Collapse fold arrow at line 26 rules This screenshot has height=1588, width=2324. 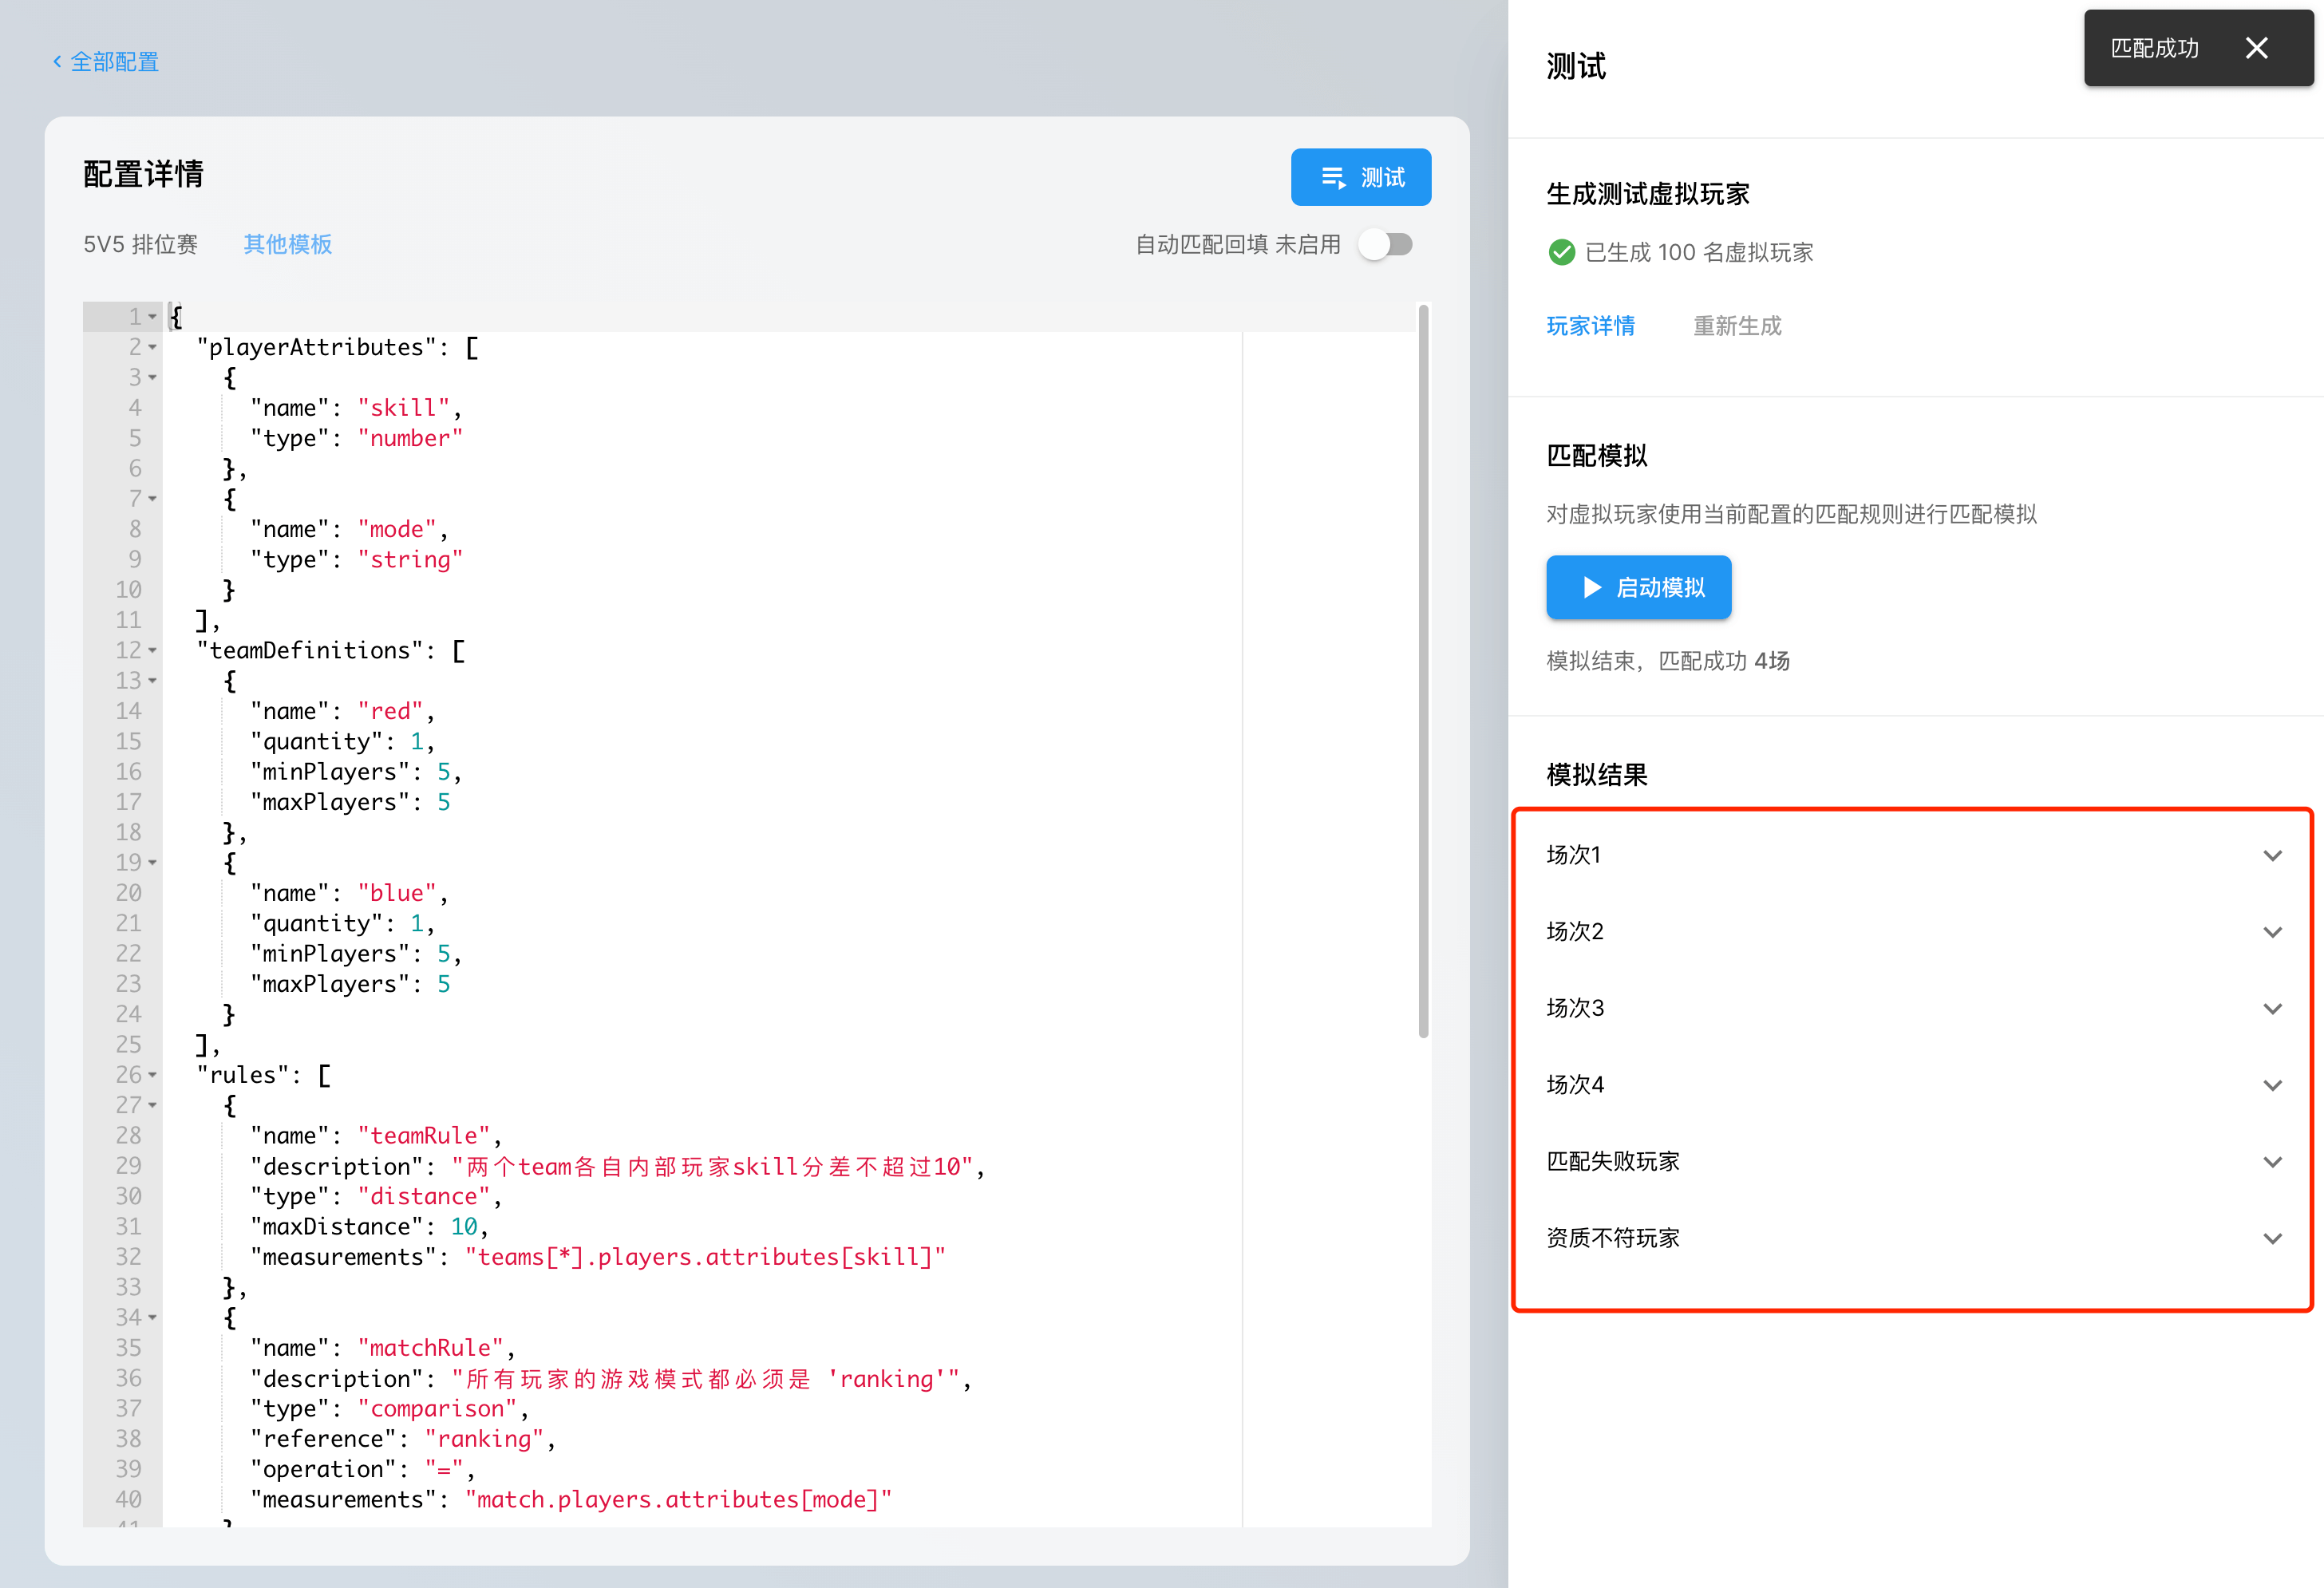coord(153,1075)
